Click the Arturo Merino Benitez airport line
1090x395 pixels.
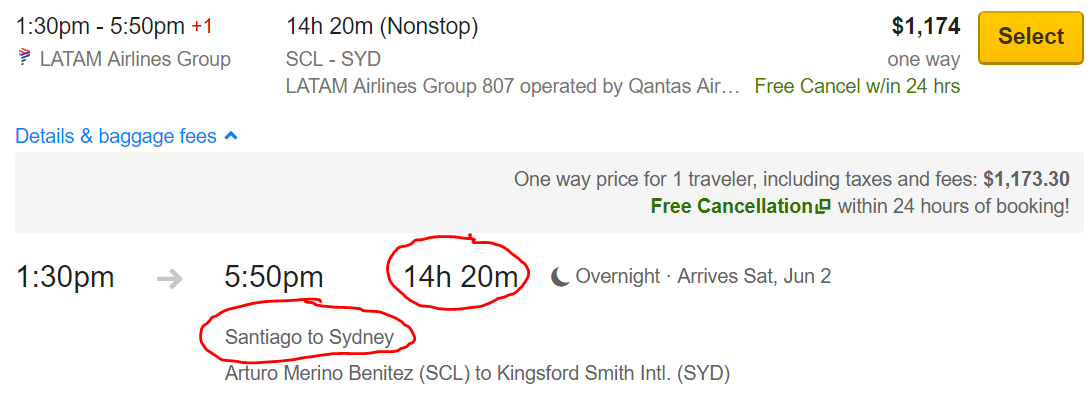coord(478,373)
